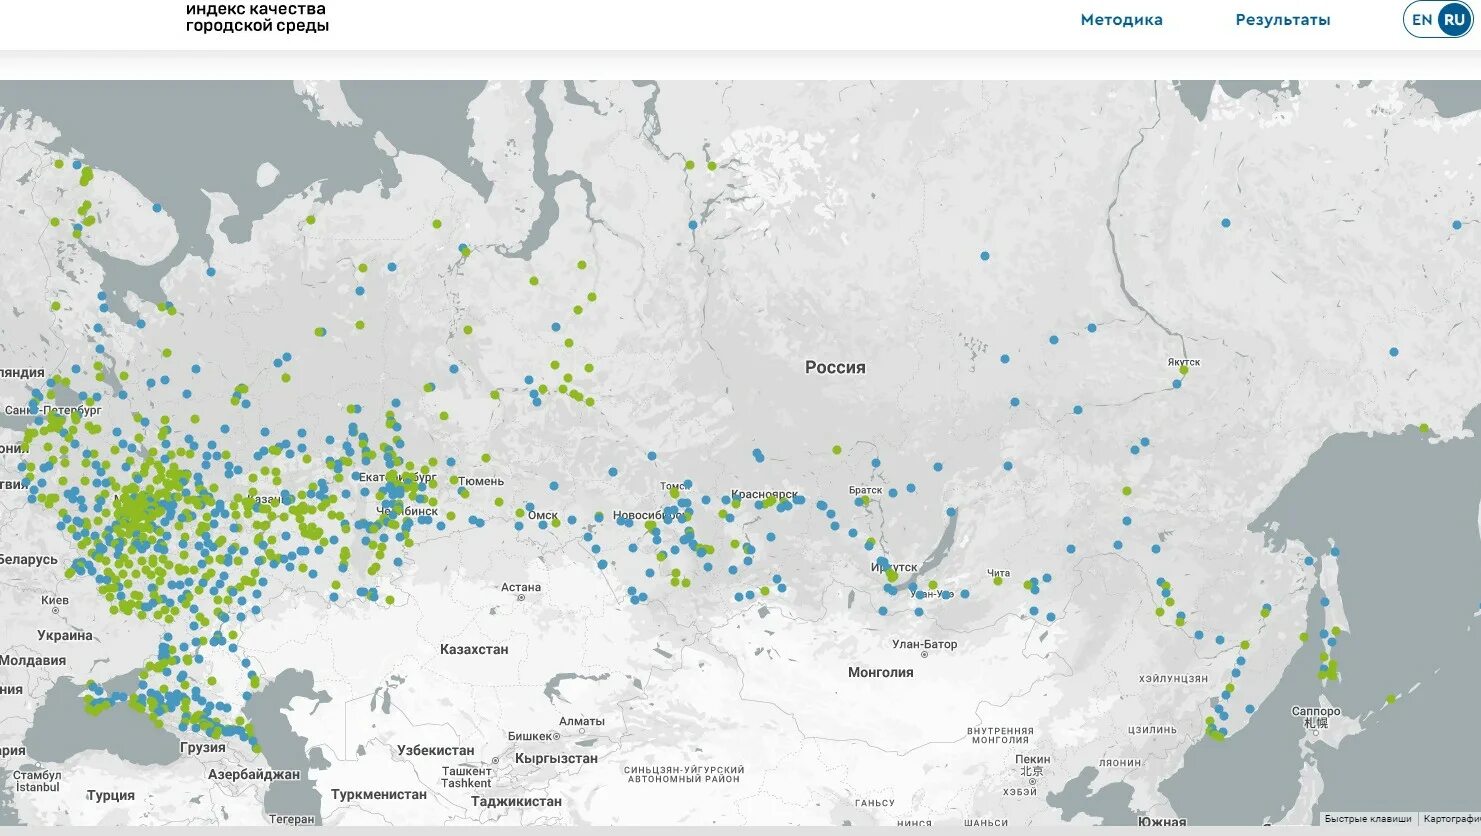Open Быстрые клавиши map shortcuts link

pos(1368,819)
